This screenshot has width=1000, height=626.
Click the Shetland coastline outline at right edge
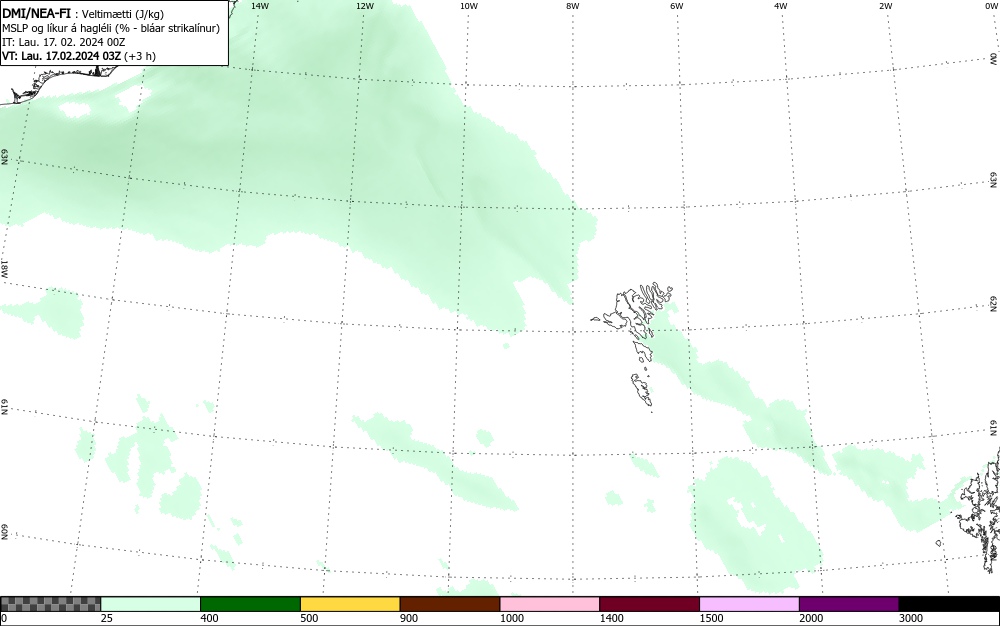[x=979, y=510]
